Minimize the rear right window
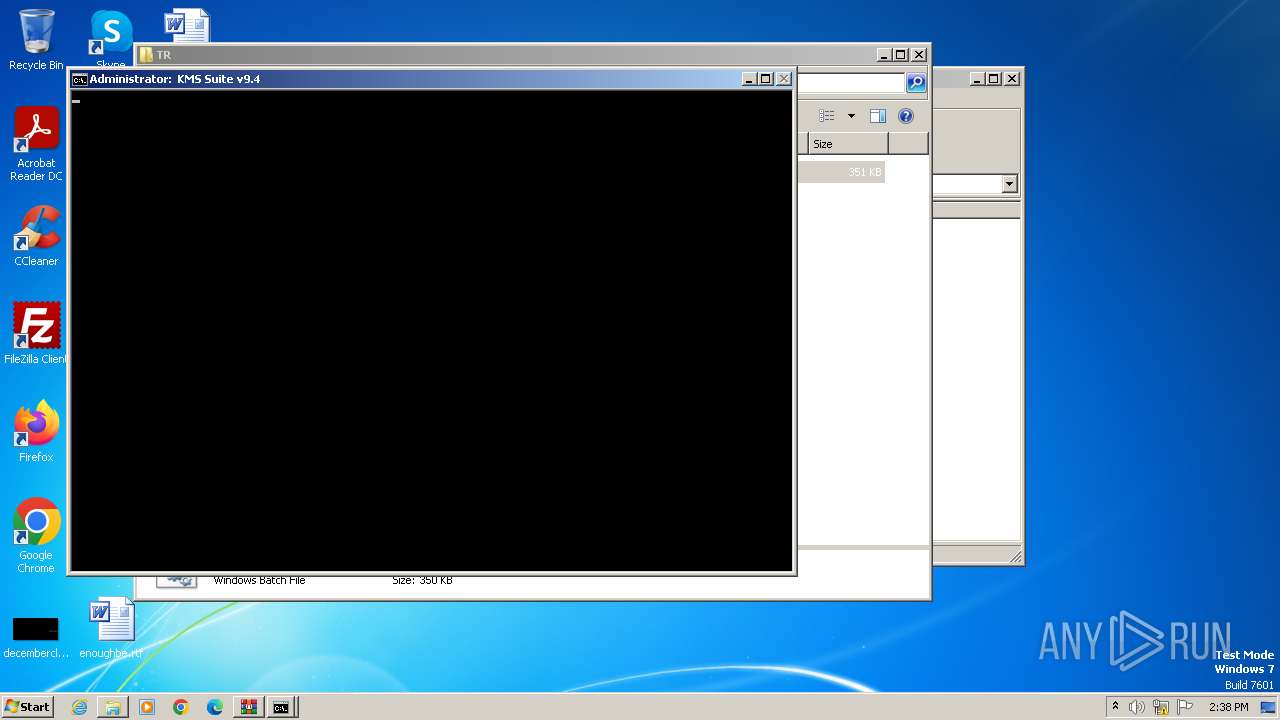Viewport: 1280px width, 720px height. point(977,79)
